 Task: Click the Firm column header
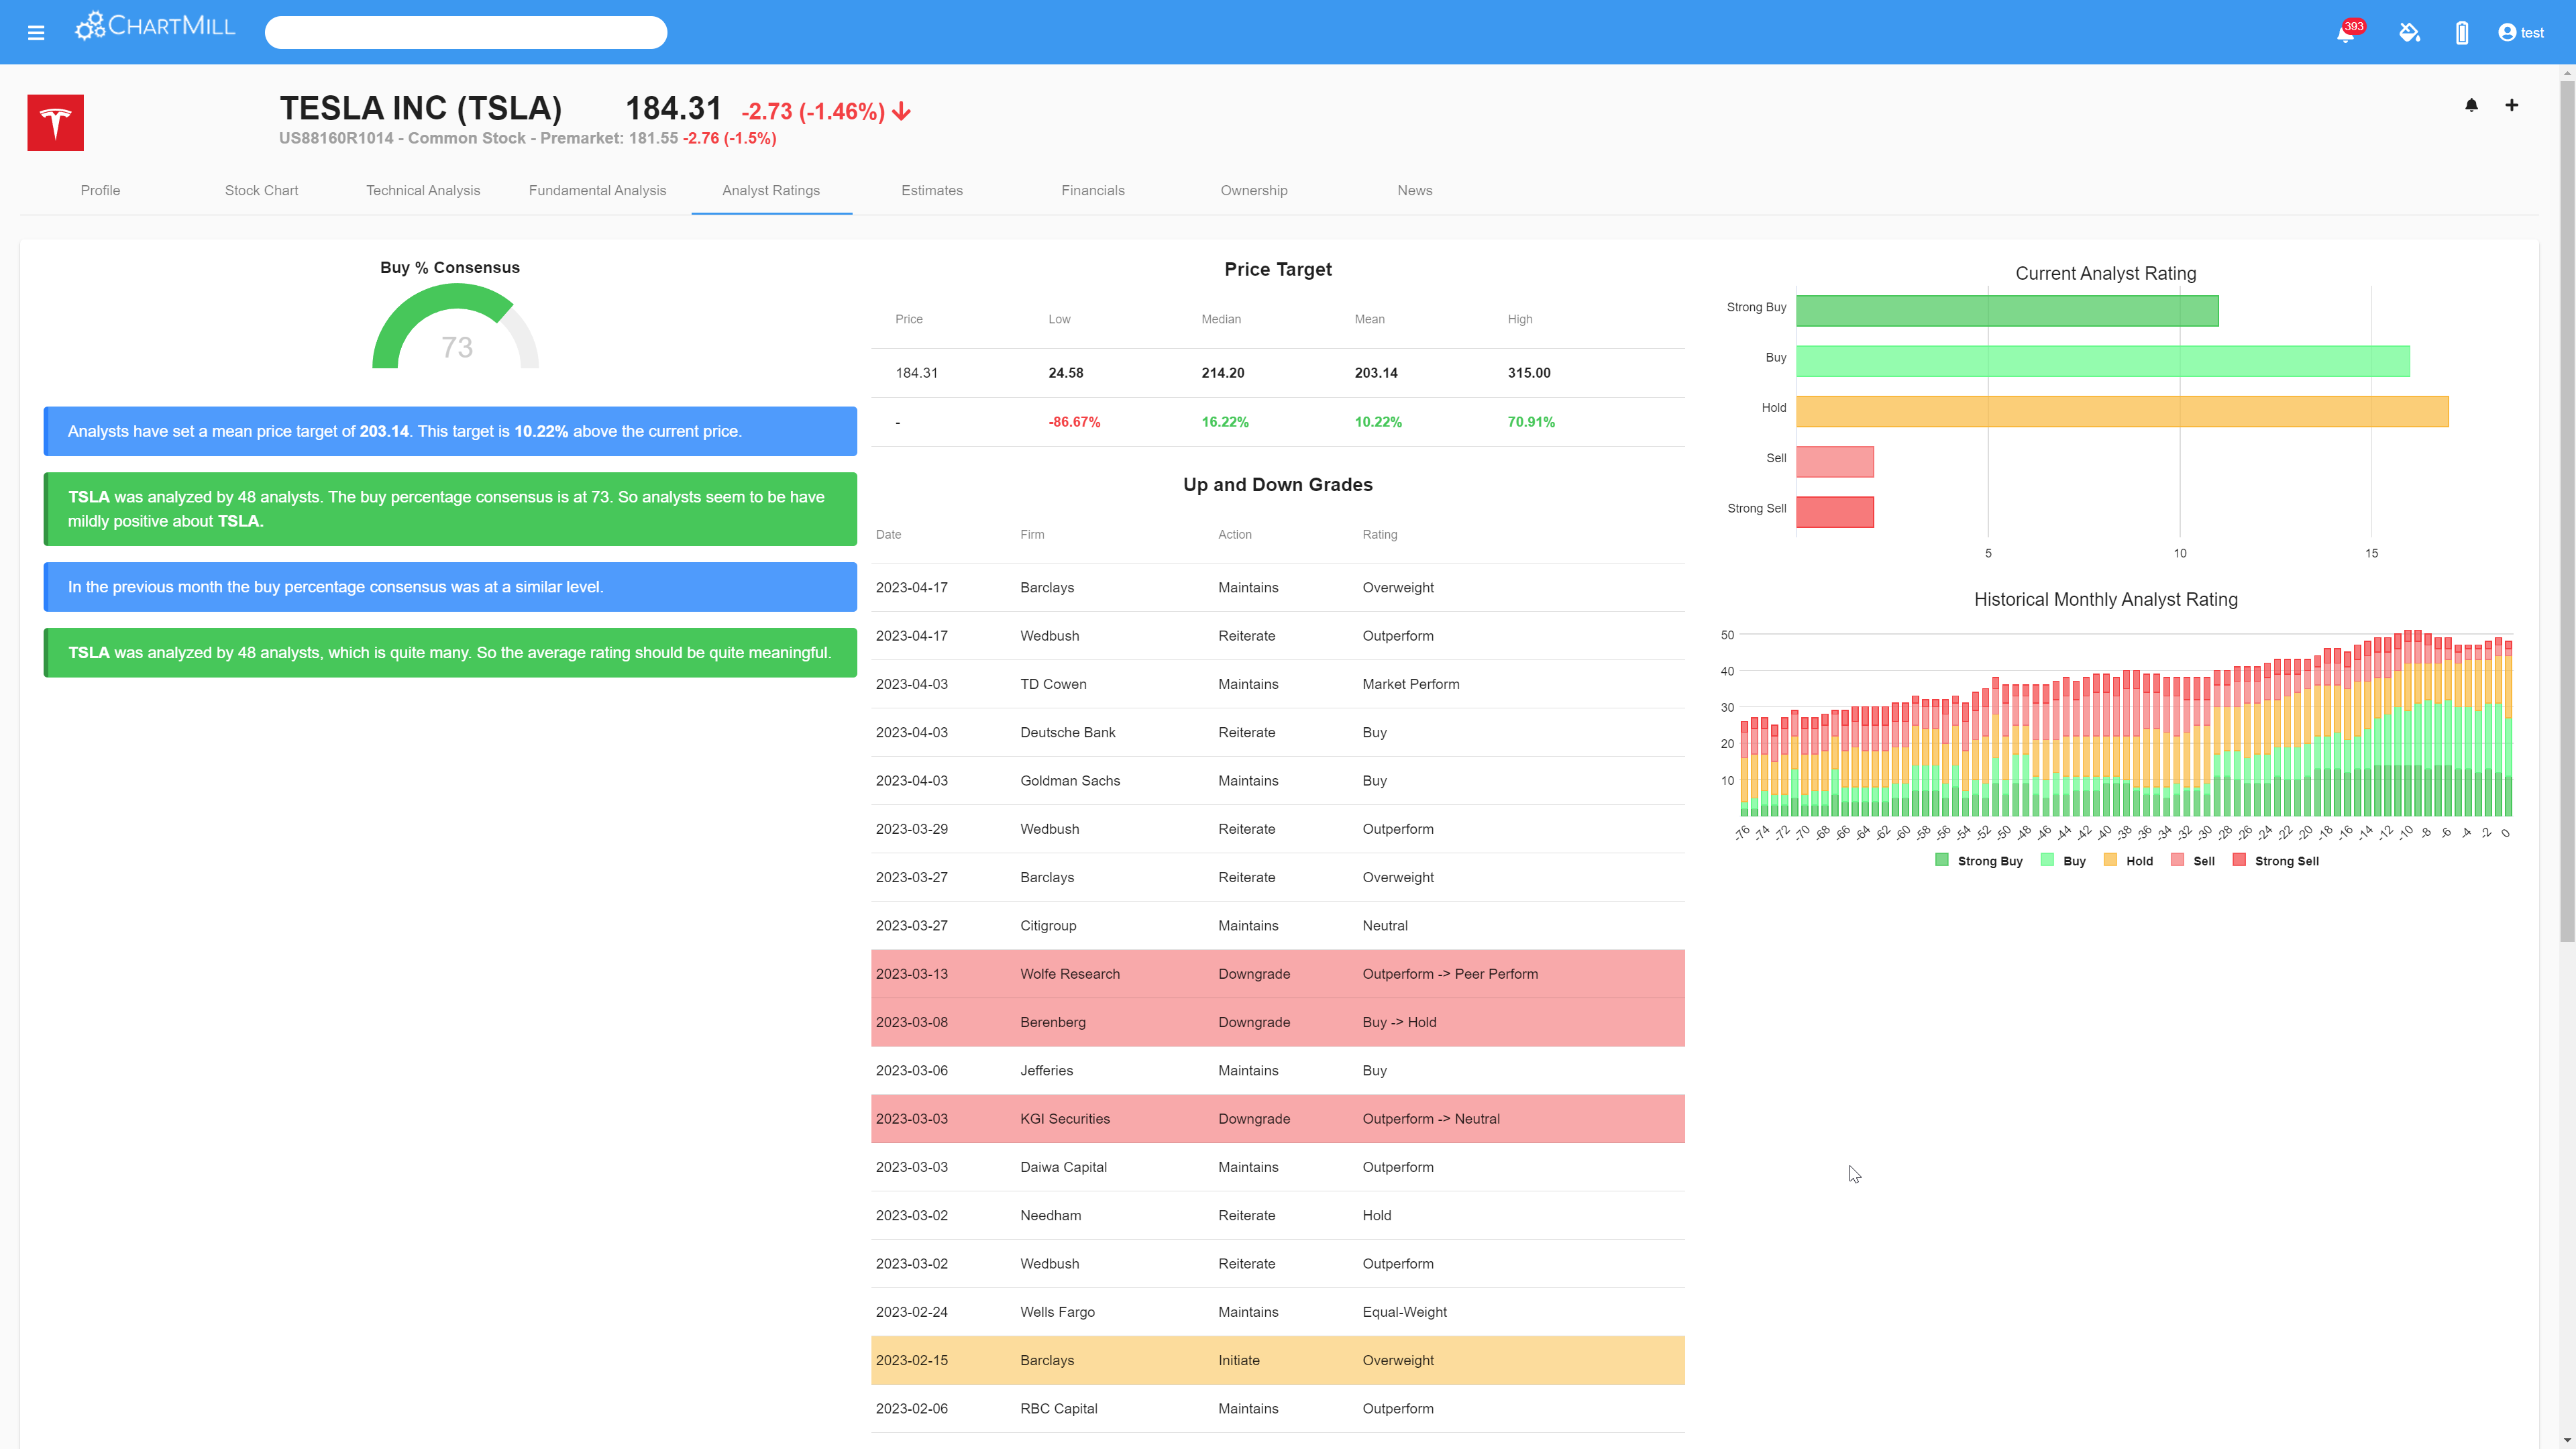click(x=1032, y=534)
